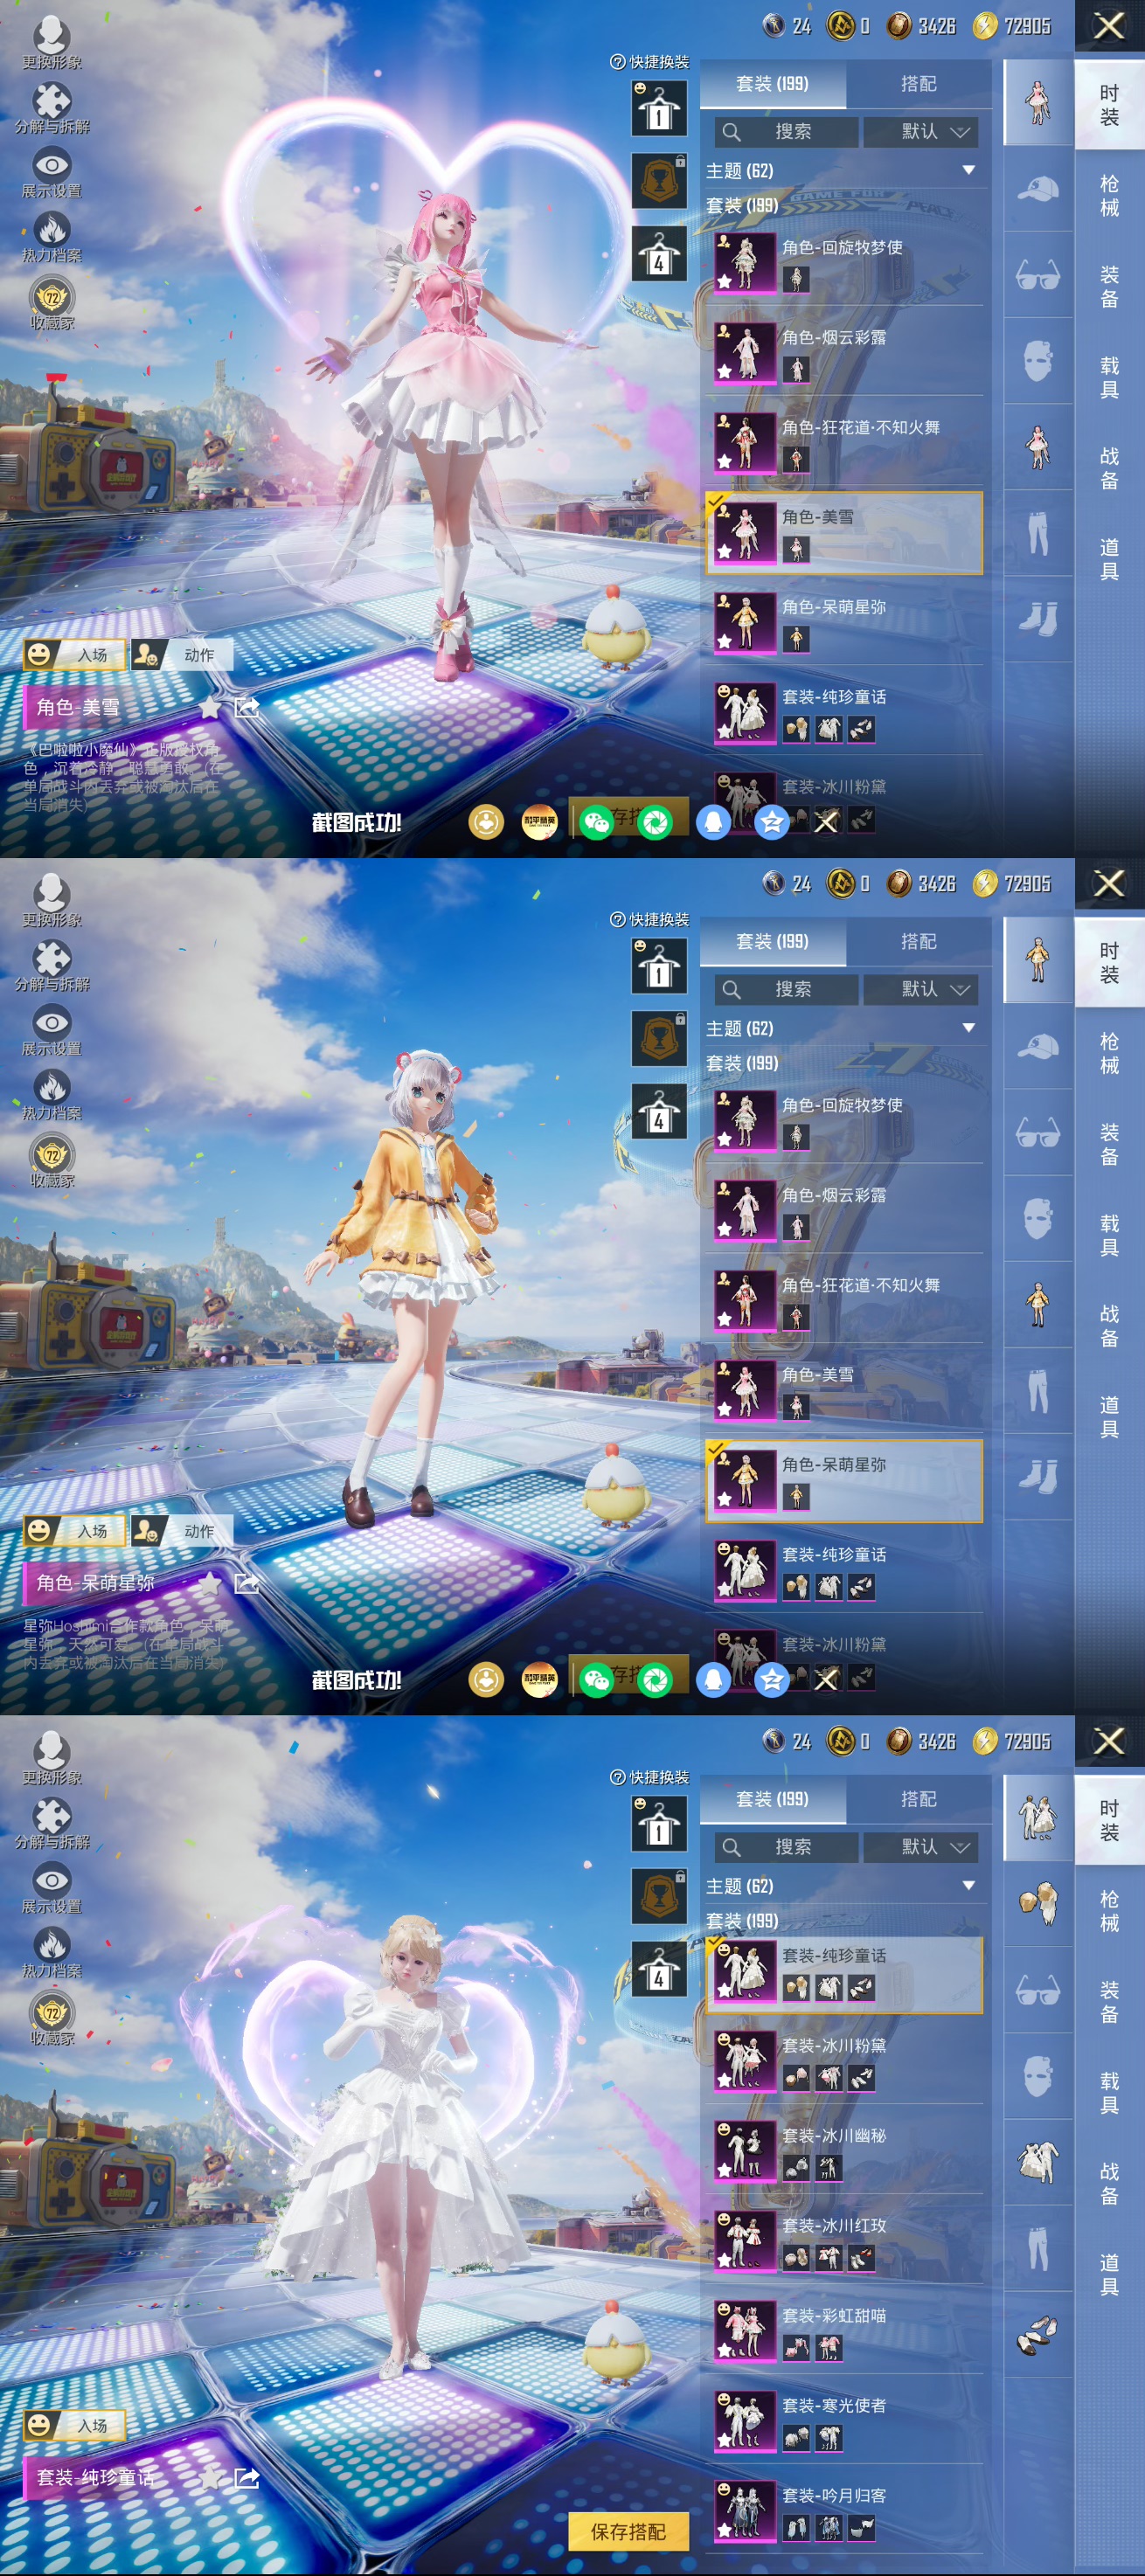The width and height of the screenshot is (1145, 2576).
Task: Click share arrow beside 角色-美雪 title
Action: pos(246,708)
